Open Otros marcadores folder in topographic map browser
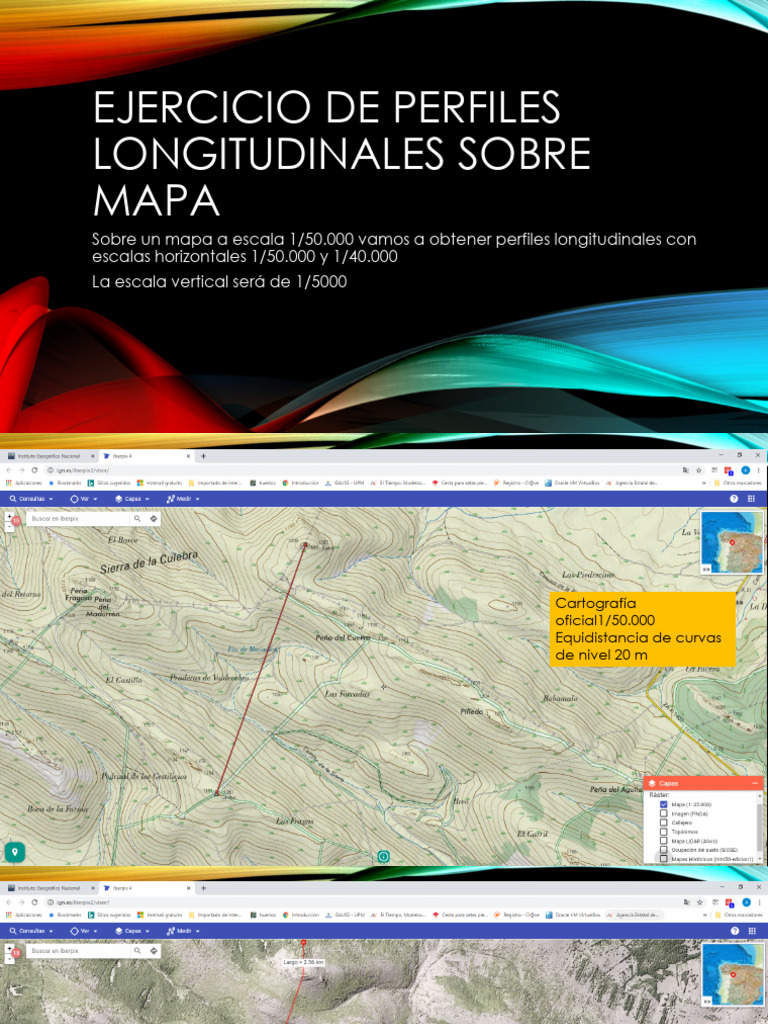Screen dimensions: 768x1024 point(739,483)
